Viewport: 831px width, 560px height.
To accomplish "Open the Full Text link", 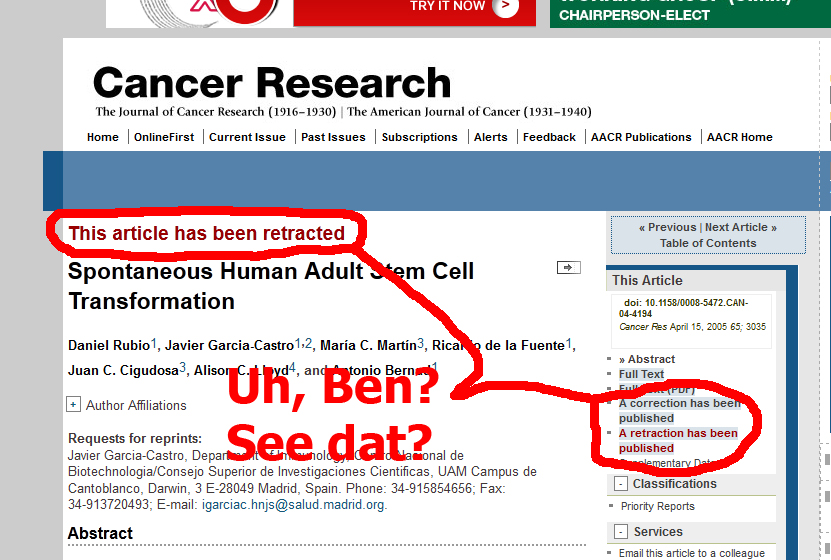I will coord(641,374).
